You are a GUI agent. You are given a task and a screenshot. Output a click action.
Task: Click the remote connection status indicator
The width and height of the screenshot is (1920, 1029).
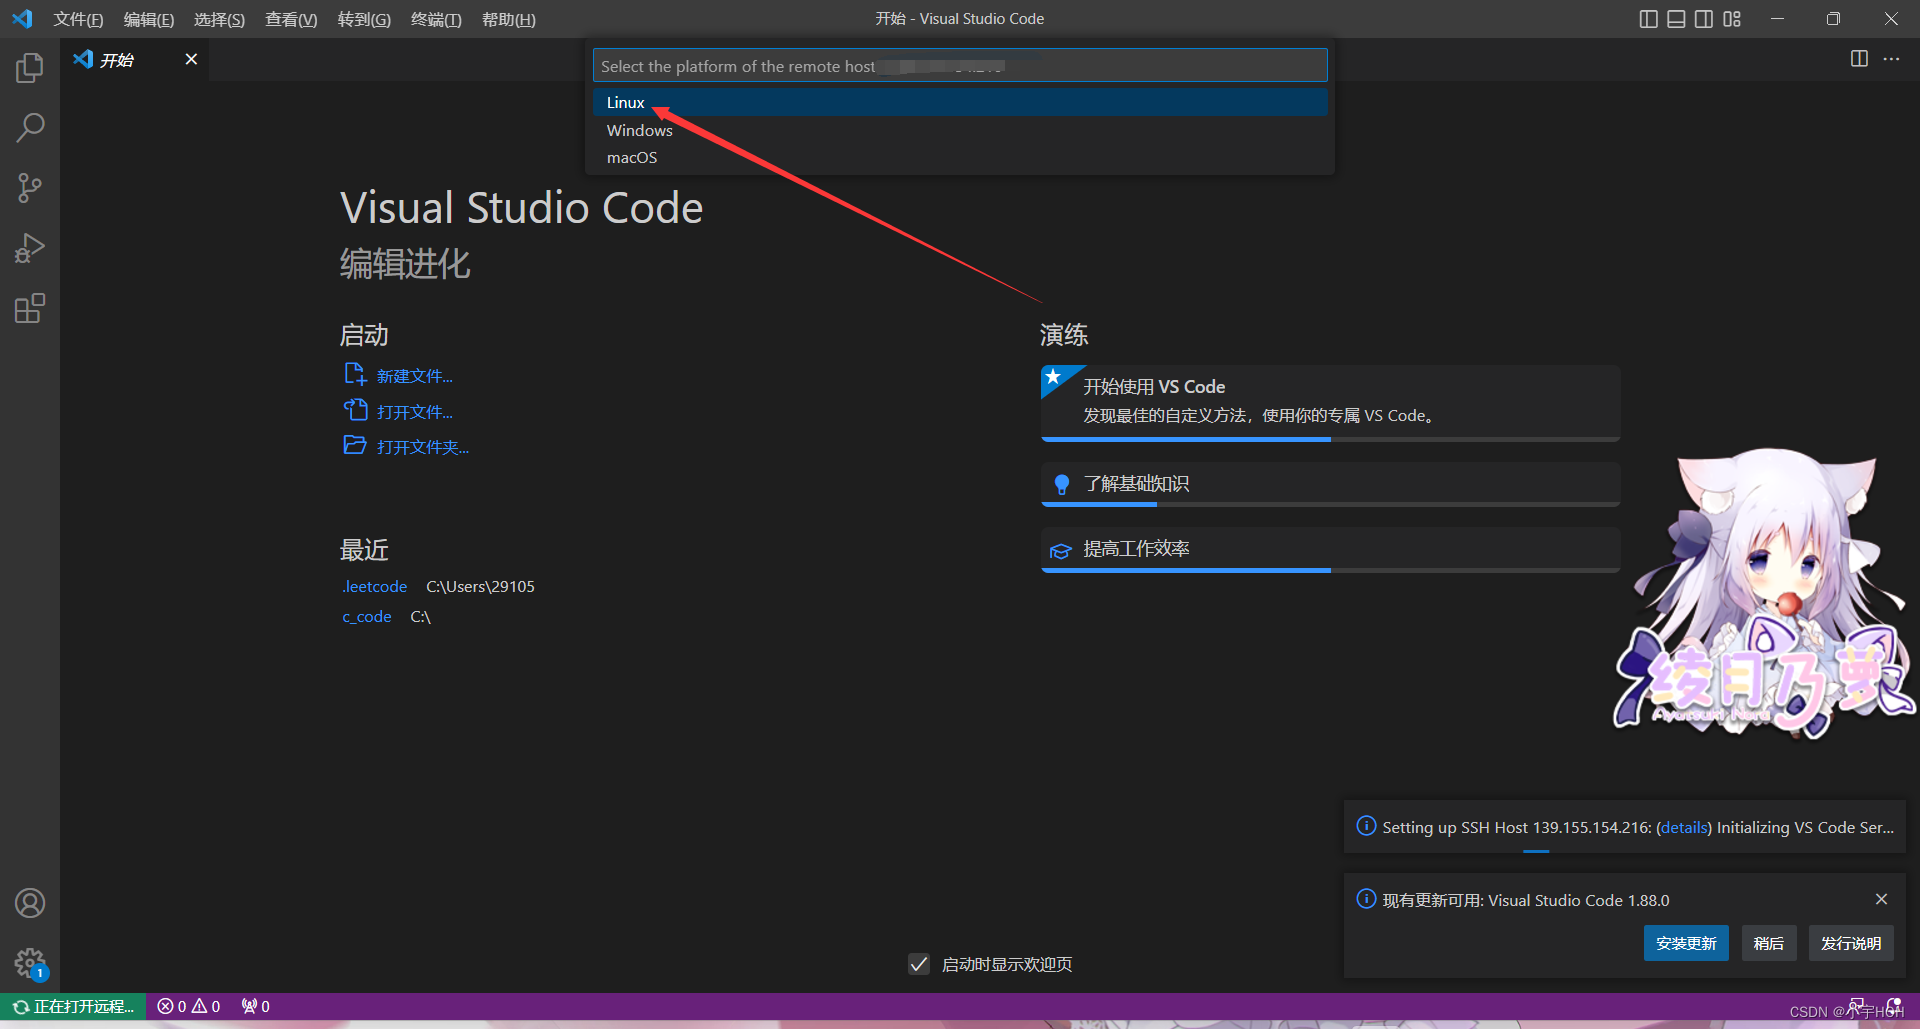[x=73, y=1006]
